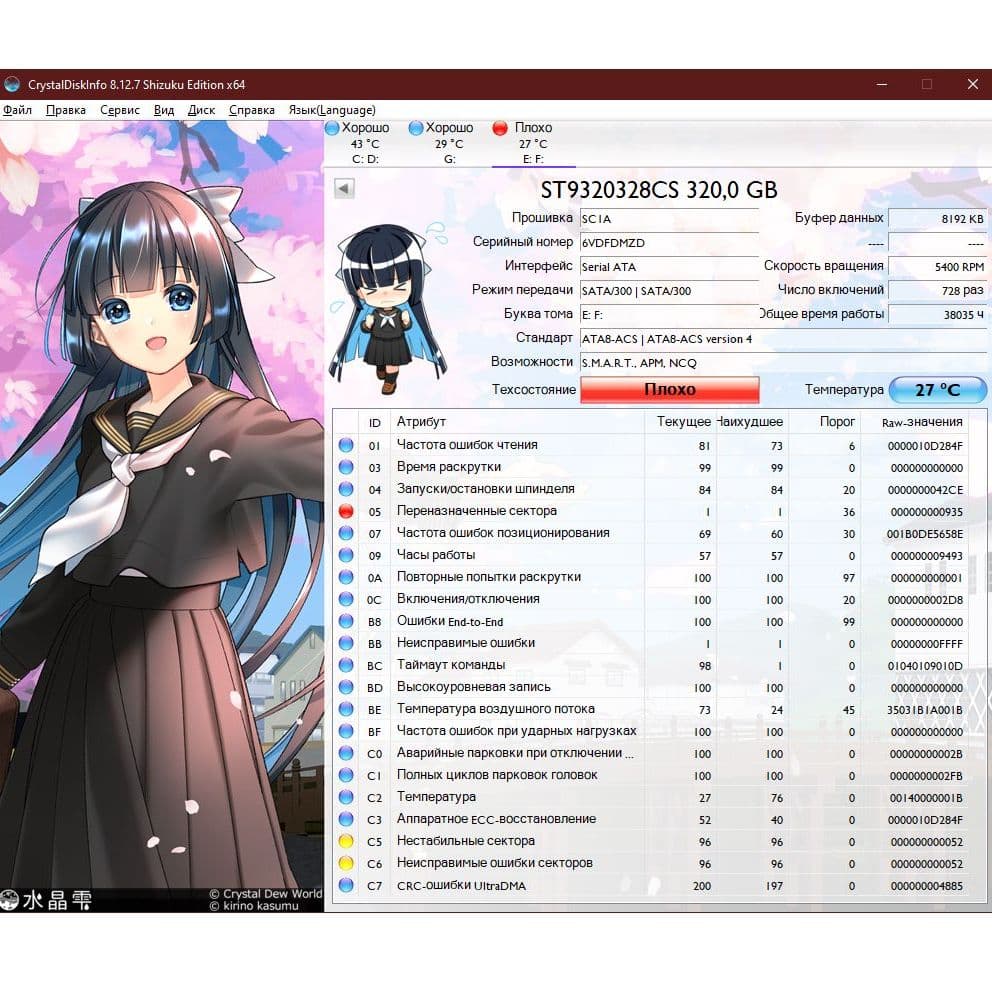Click the crying Shizuku chibi character image
This screenshot has width=992, height=1000.
(x=389, y=308)
